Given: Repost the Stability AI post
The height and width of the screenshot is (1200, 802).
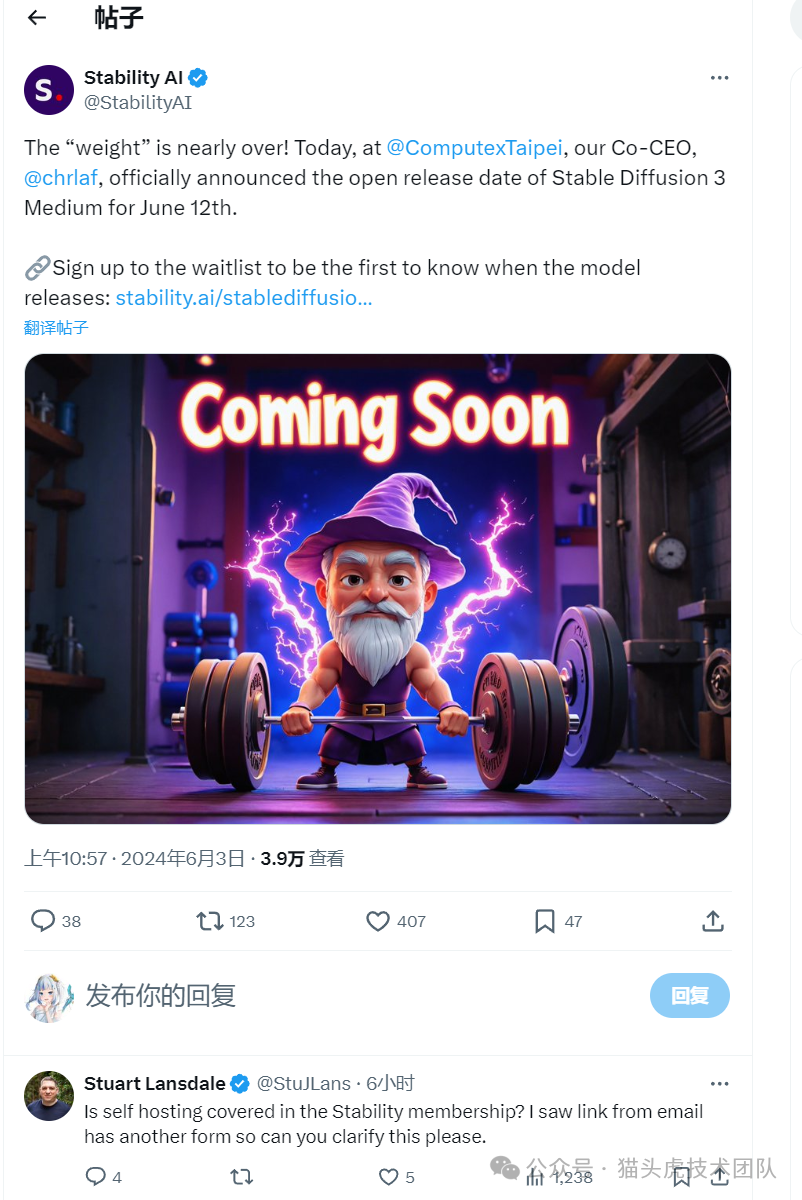Looking at the screenshot, I should click(210, 921).
